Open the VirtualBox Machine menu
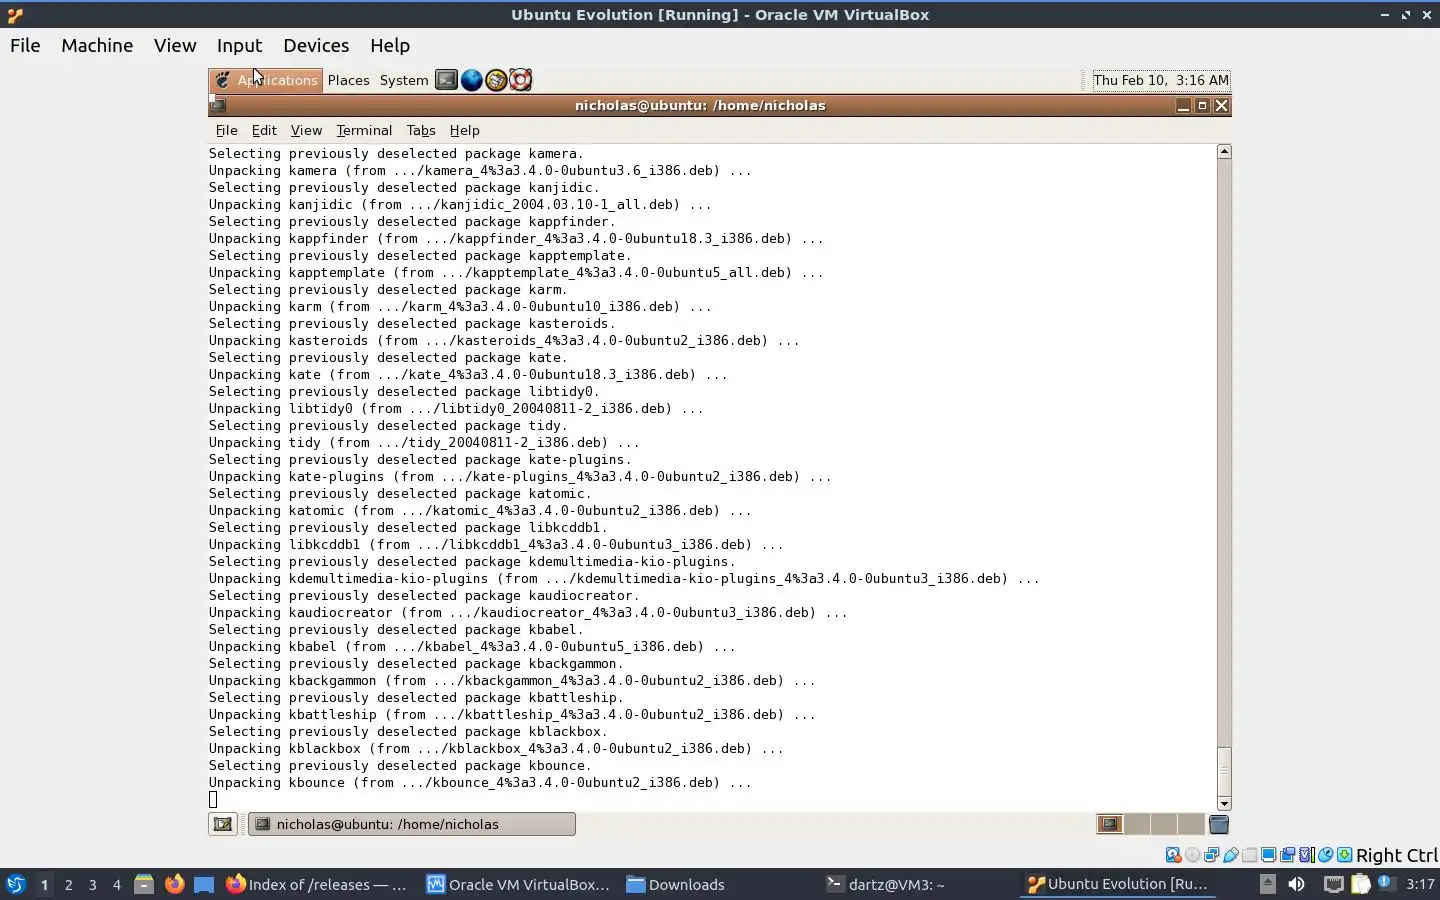Image resolution: width=1440 pixels, height=900 pixels. coord(97,45)
